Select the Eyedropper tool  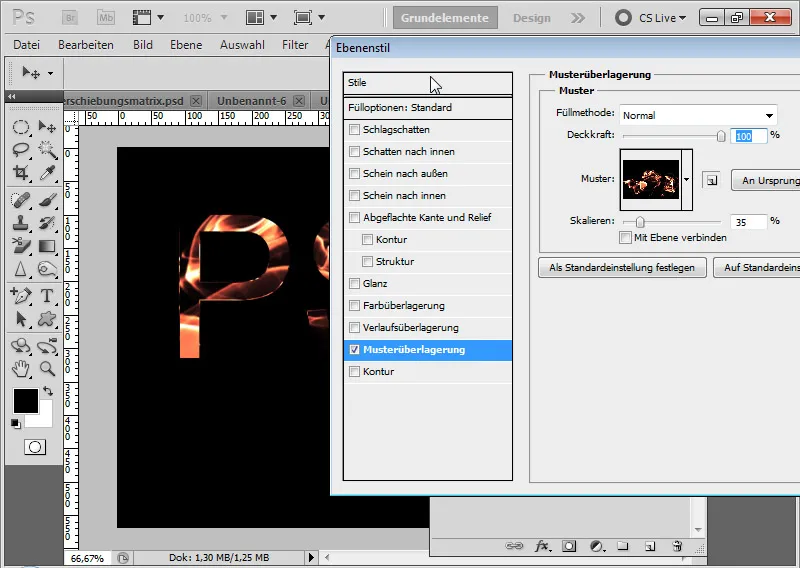(x=47, y=172)
